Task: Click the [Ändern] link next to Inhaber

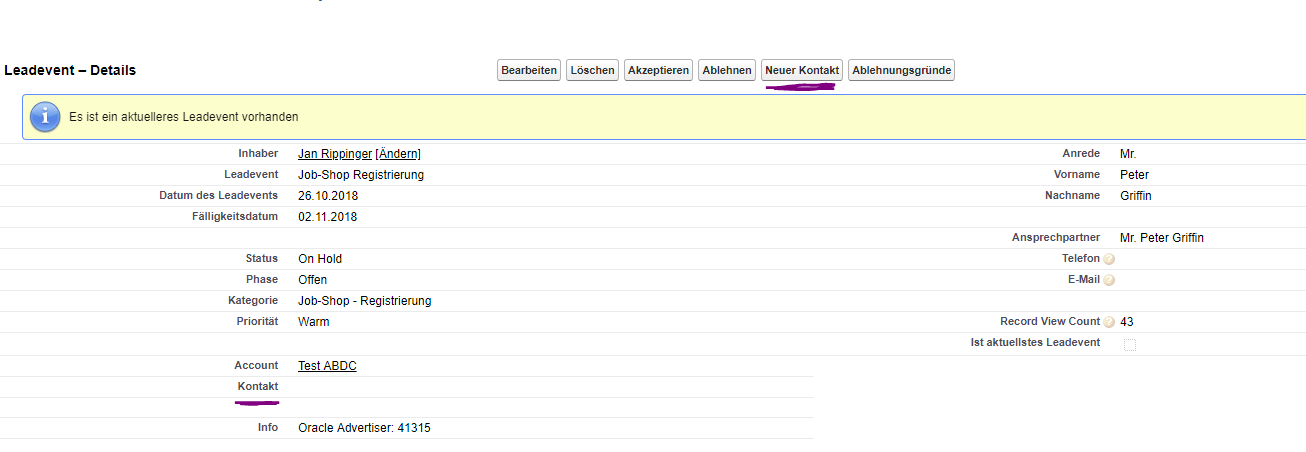Action: coord(398,154)
